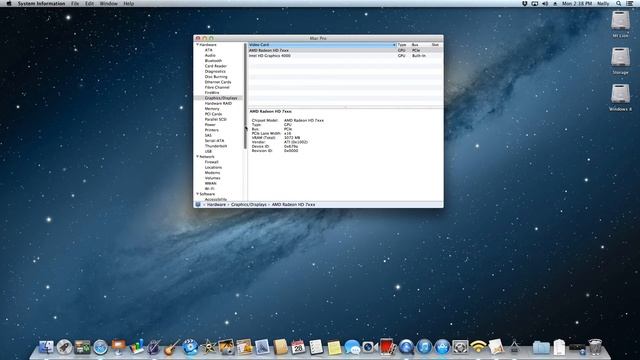Open FaceTime camera icon in dock
640x360 pixels.
coord(370,347)
